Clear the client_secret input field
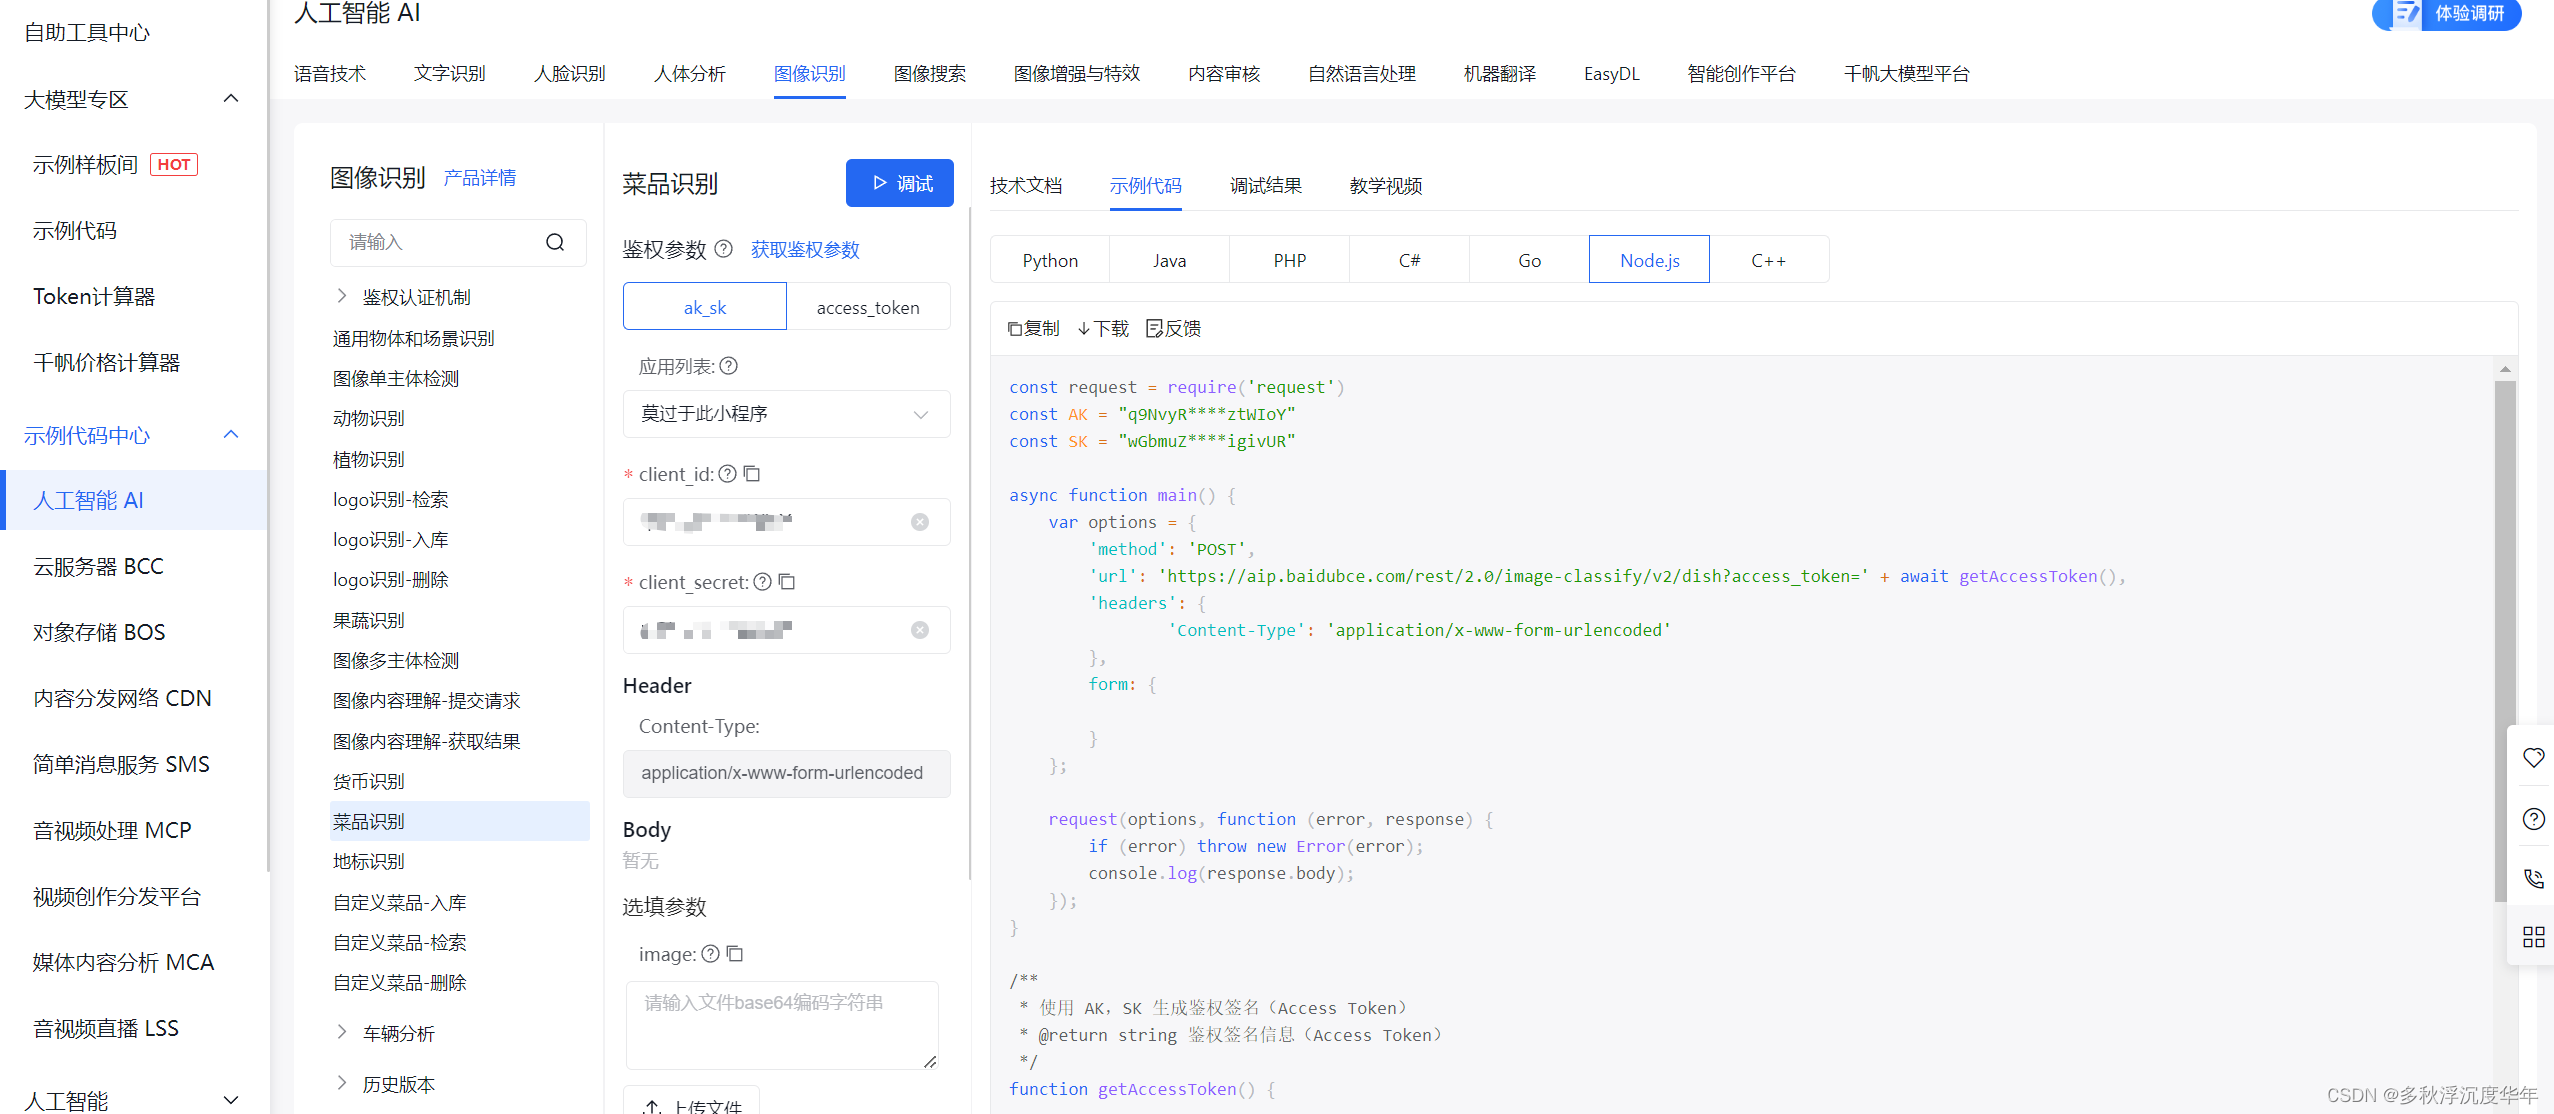 coord(920,630)
